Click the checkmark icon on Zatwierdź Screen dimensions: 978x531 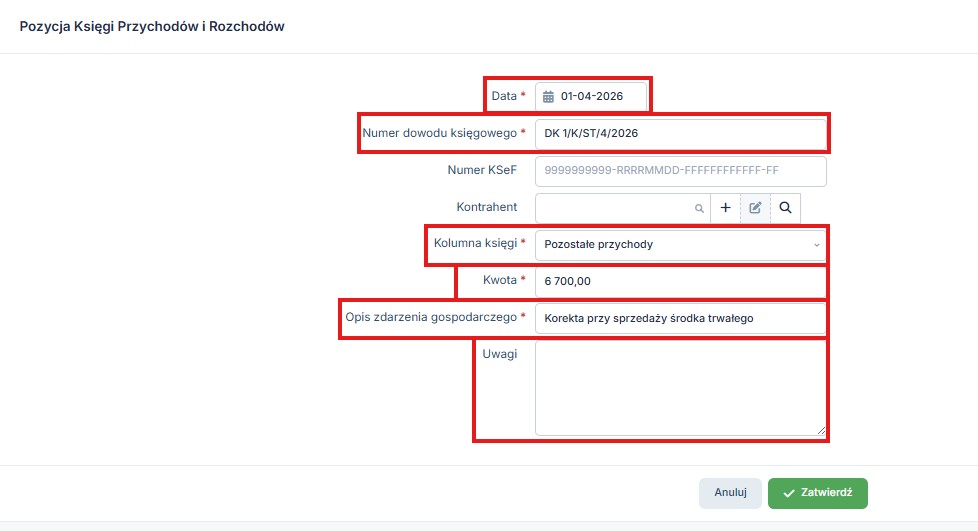click(789, 493)
